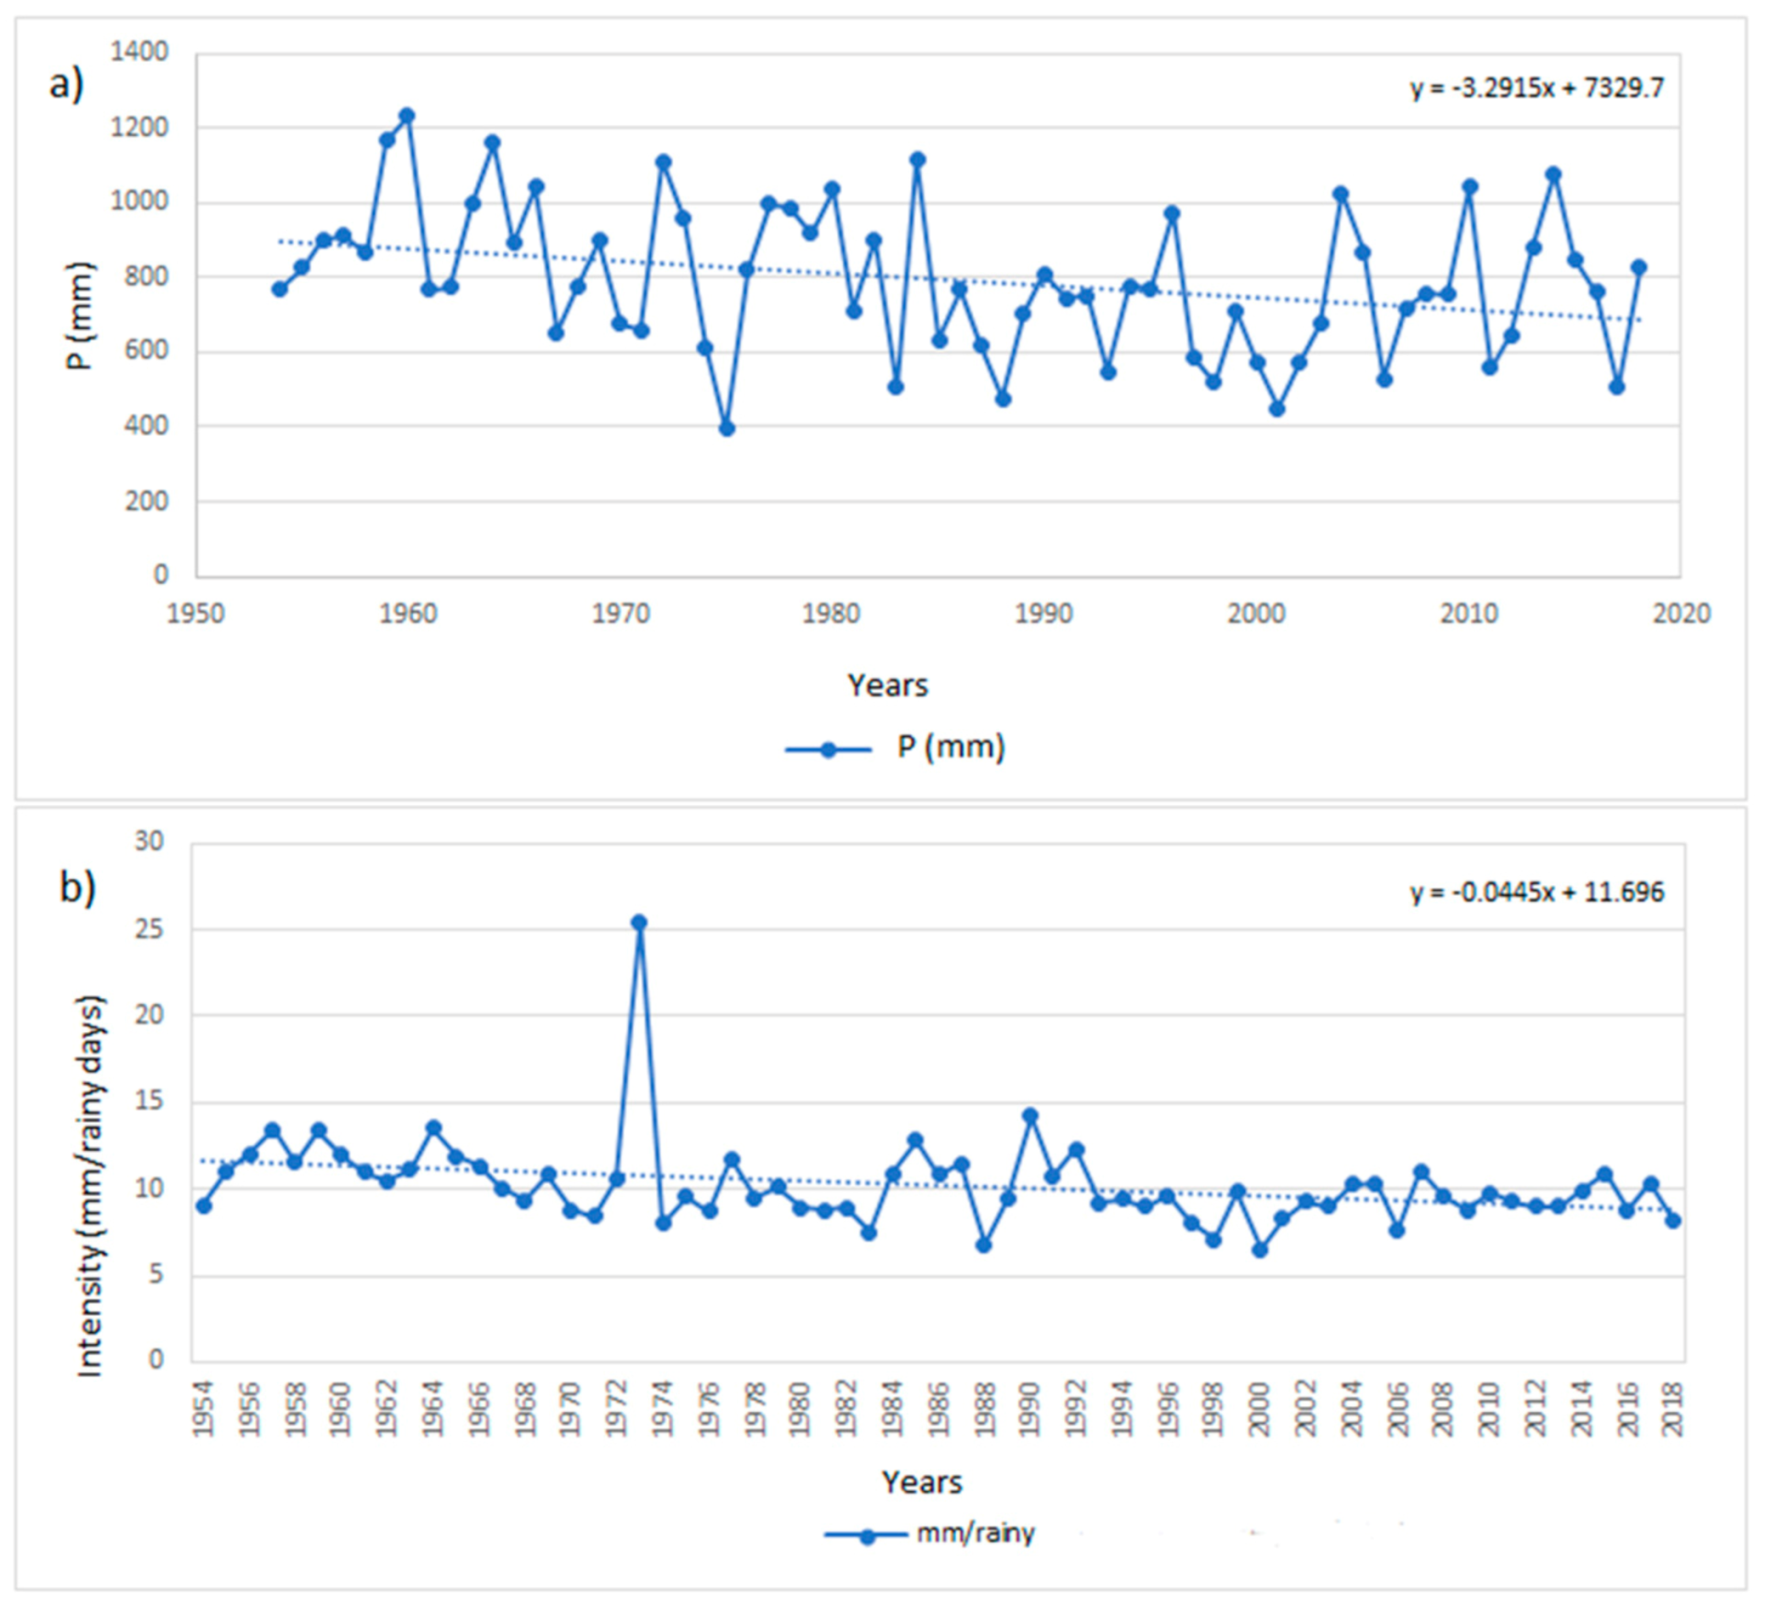Viewport: 1765px width, 1616px height.
Task: Click the Years axis title of chart b
Action: point(921,1481)
